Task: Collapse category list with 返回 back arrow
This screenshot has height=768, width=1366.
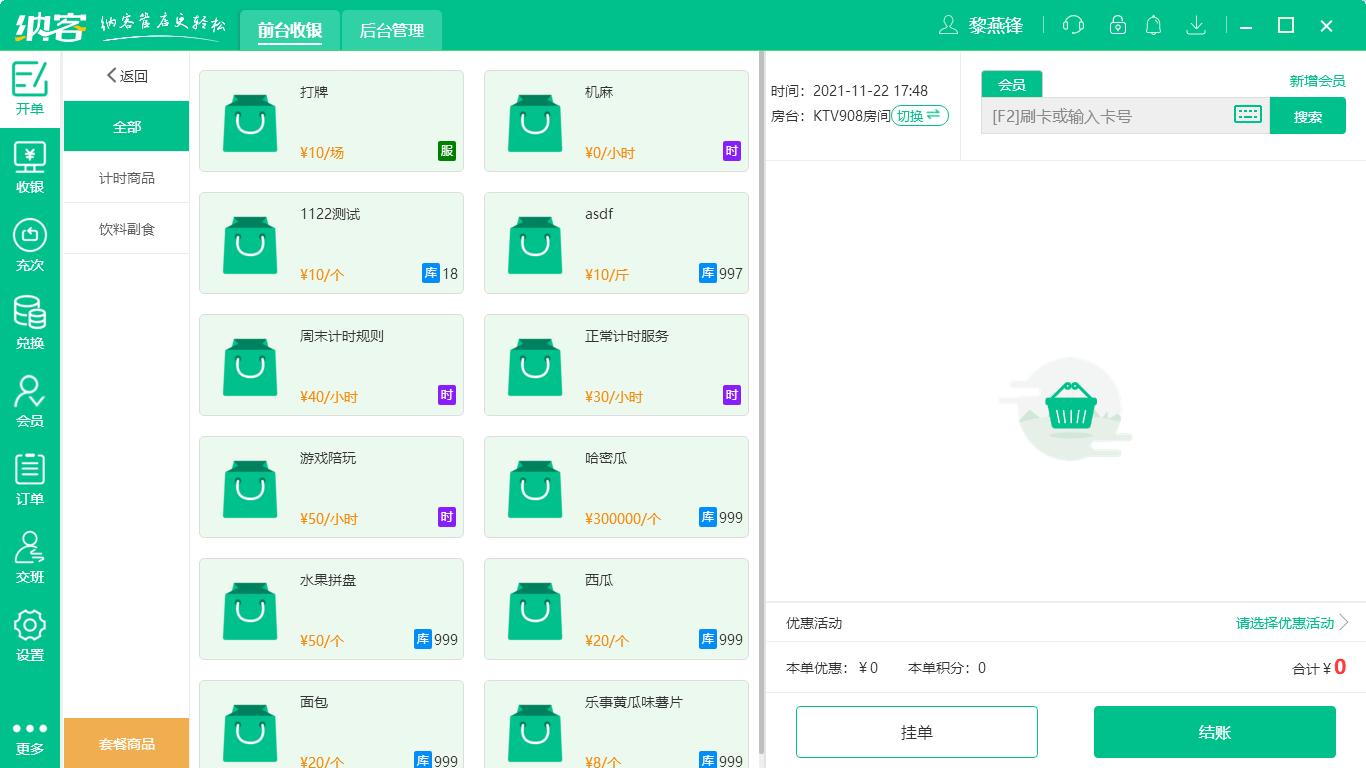Action: [x=125, y=75]
